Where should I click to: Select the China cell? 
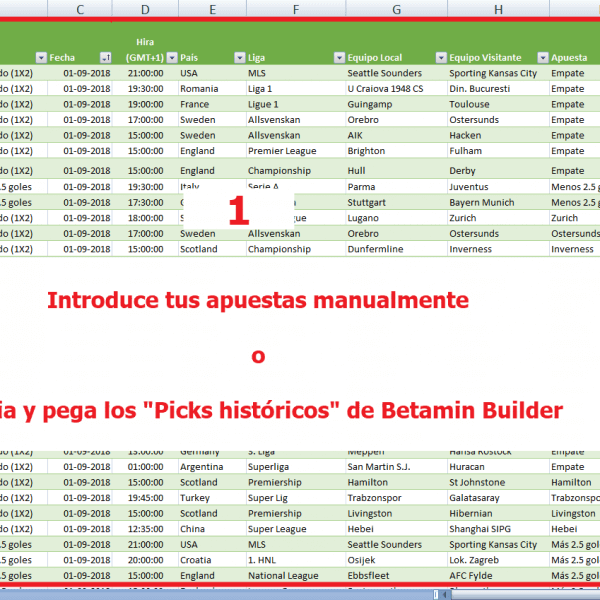[x=212, y=529]
